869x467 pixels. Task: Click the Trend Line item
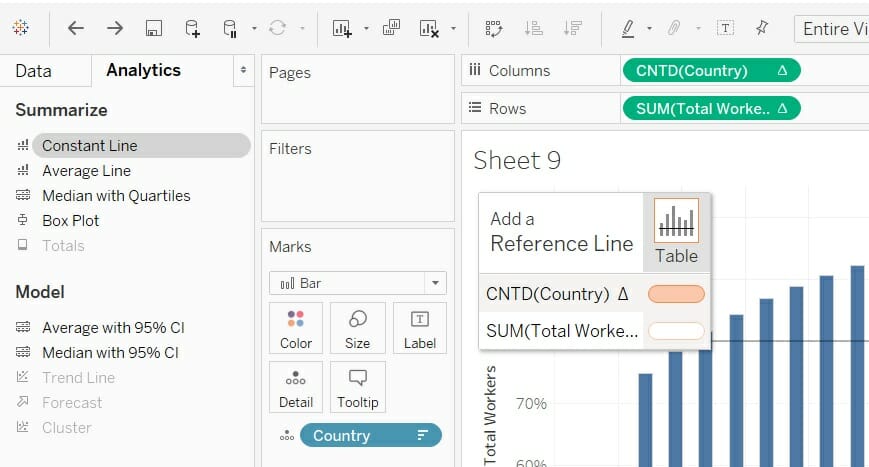coord(78,377)
